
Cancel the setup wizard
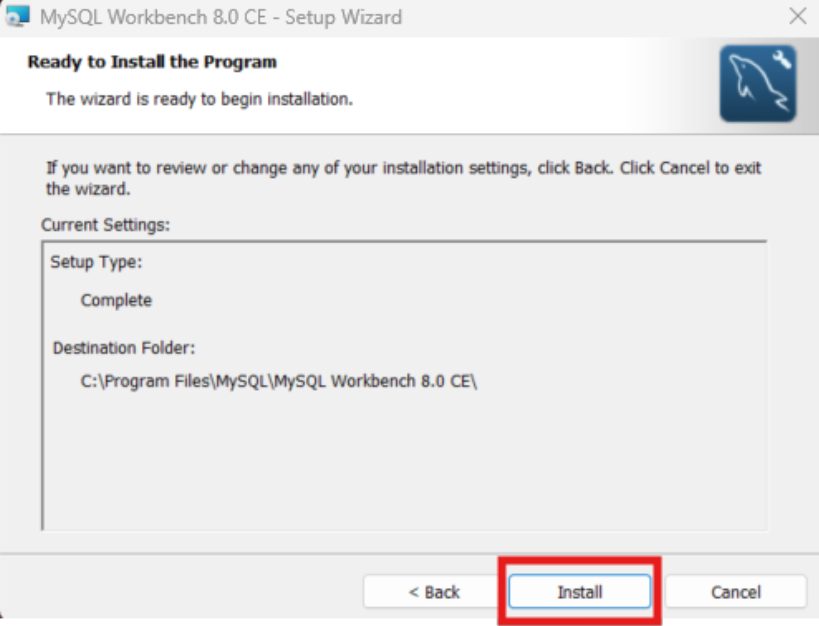tap(735, 592)
